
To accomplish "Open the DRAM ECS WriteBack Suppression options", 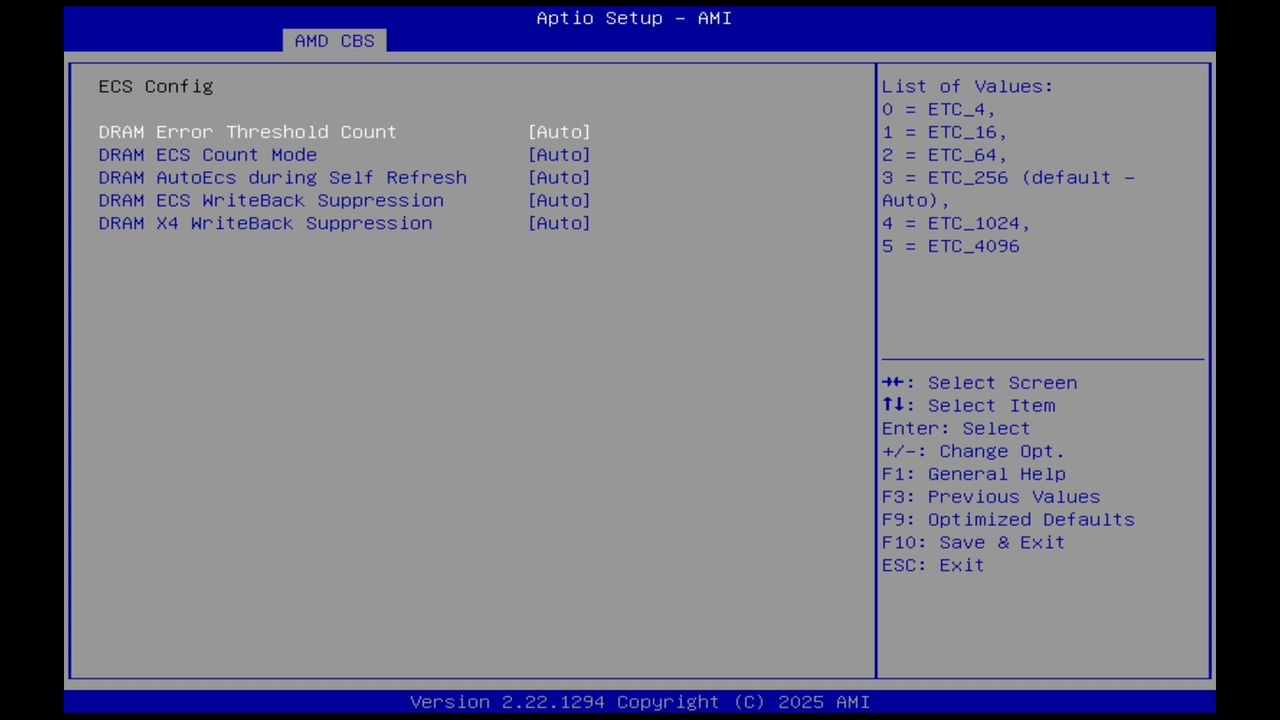I will point(559,200).
